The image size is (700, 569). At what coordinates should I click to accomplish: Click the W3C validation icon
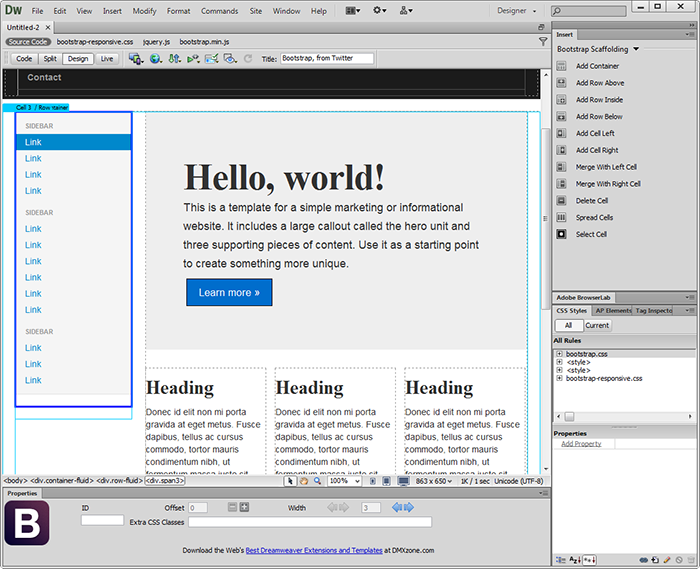click(193, 59)
